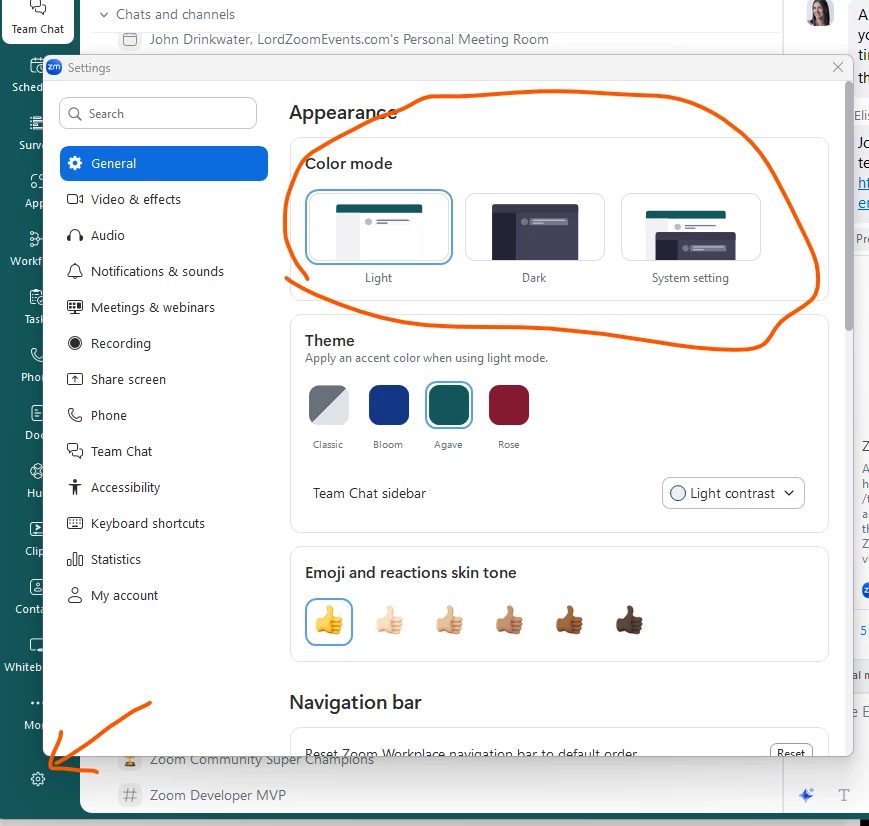Select Dark color mode thumbnail
This screenshot has height=826, width=869.
535,227
